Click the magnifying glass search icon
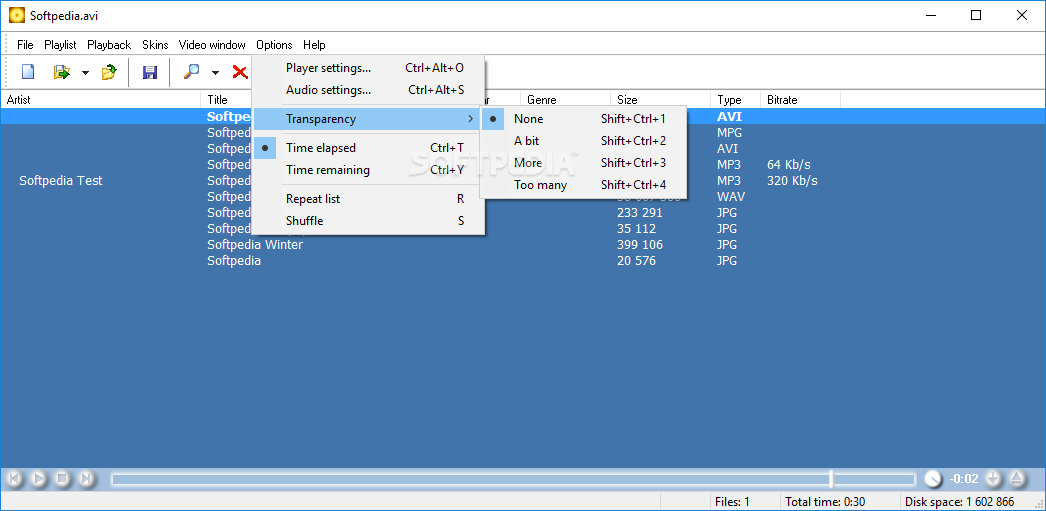Viewport: 1046px width, 511px height. (191, 72)
